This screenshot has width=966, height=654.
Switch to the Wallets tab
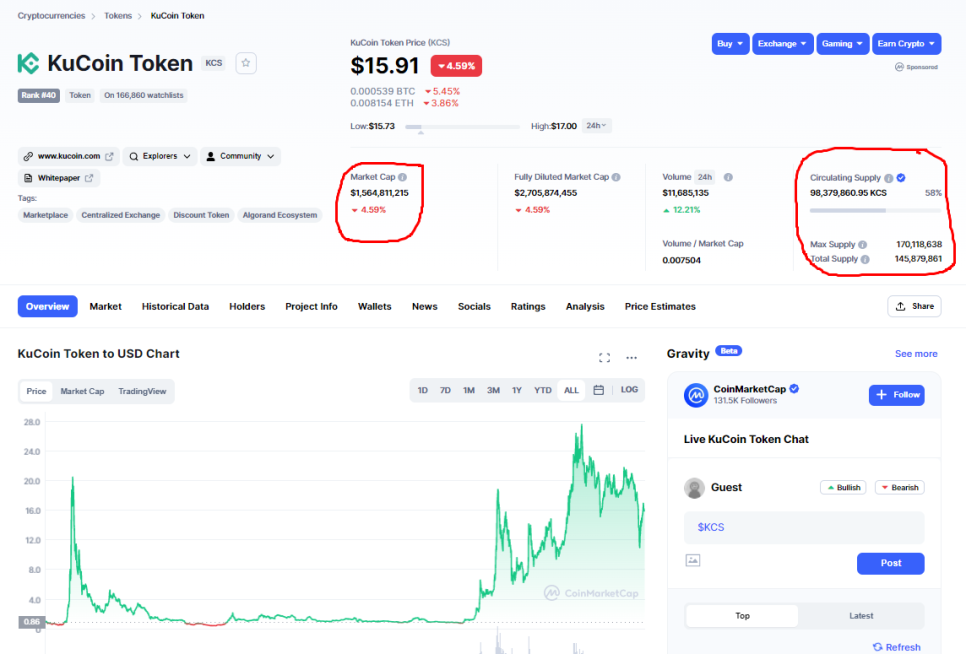pyautogui.click(x=375, y=307)
